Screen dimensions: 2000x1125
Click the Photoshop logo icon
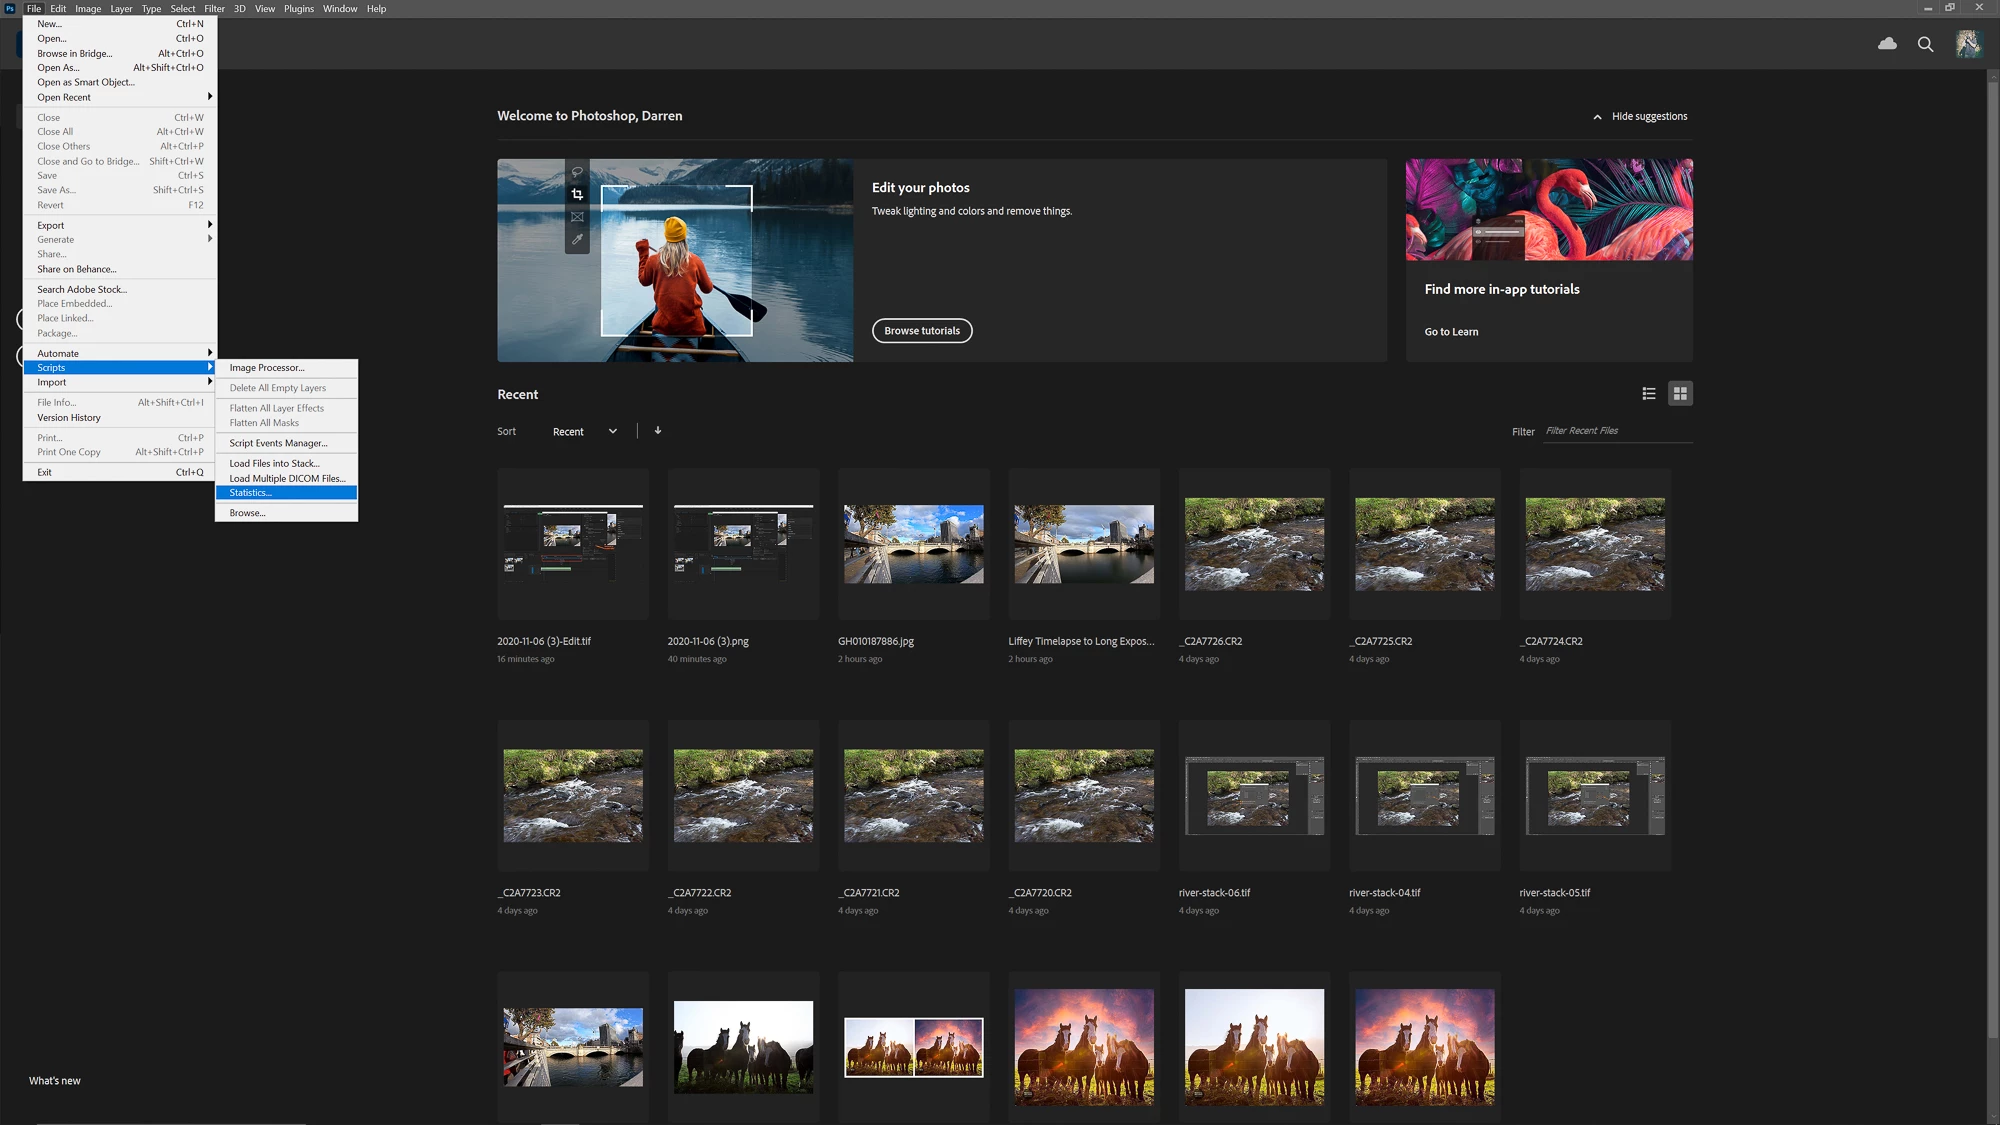[x=10, y=8]
